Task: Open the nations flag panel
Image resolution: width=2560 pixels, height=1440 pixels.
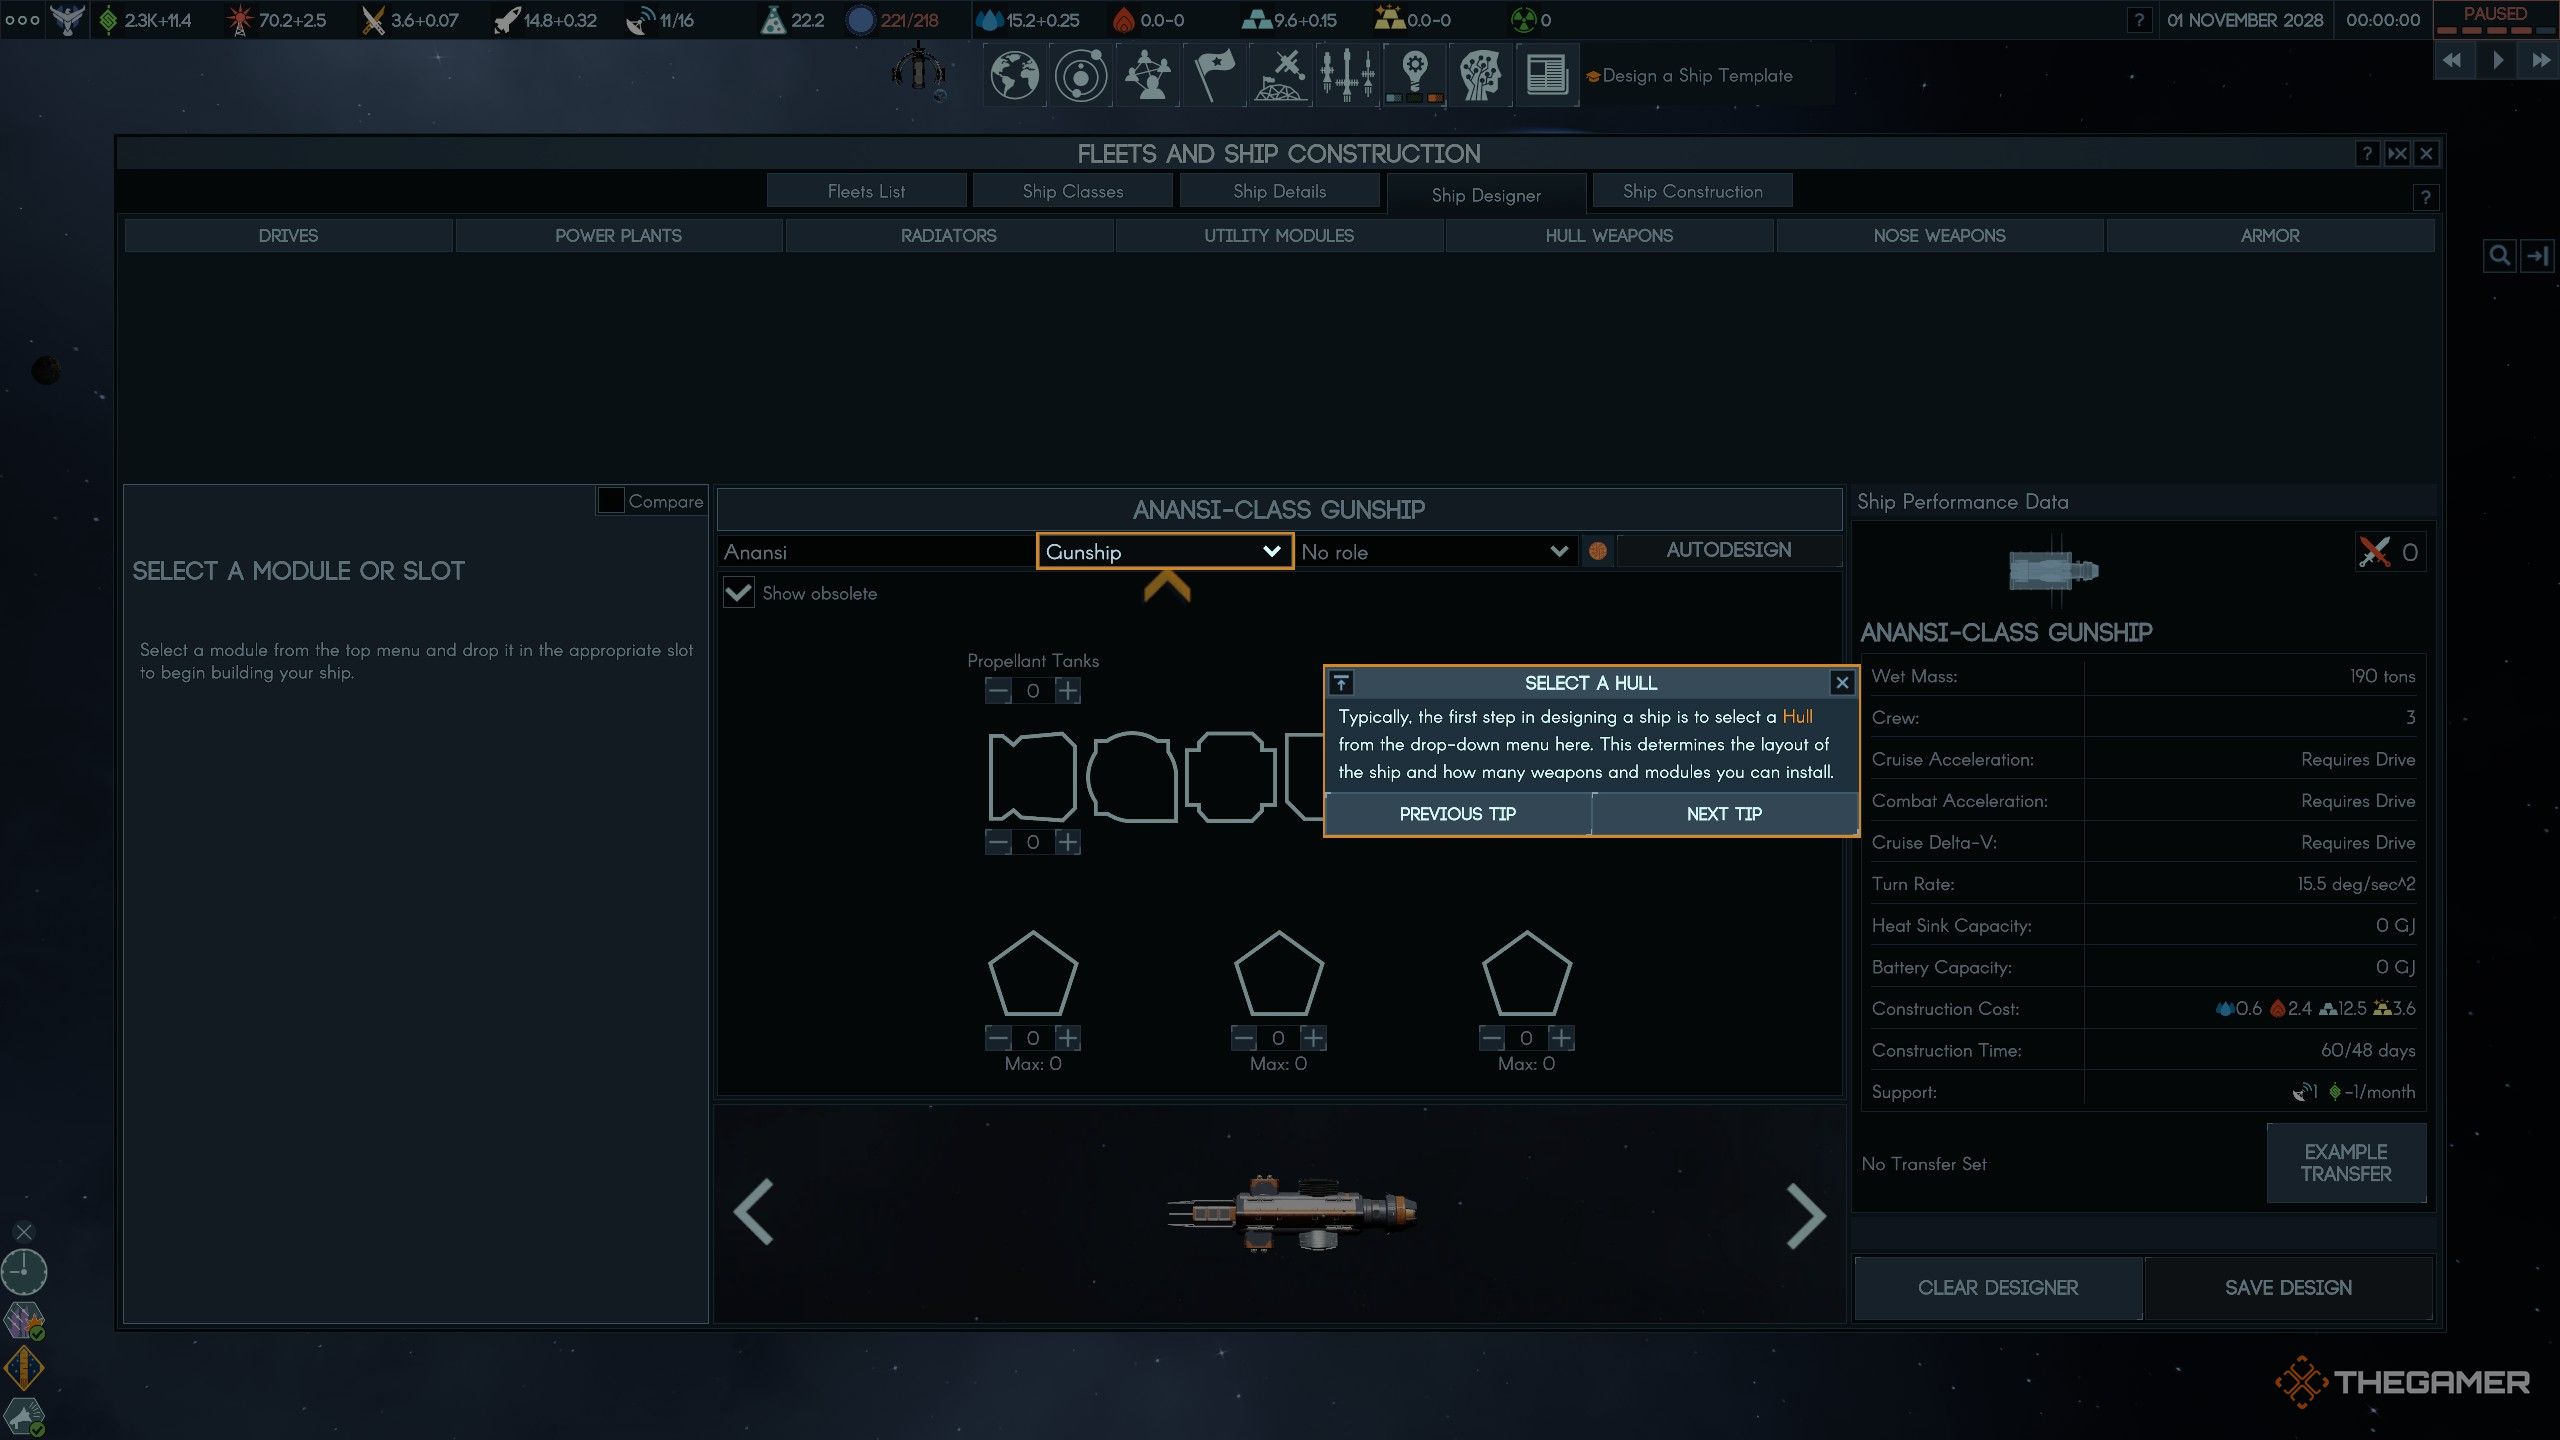Action: (1214, 75)
